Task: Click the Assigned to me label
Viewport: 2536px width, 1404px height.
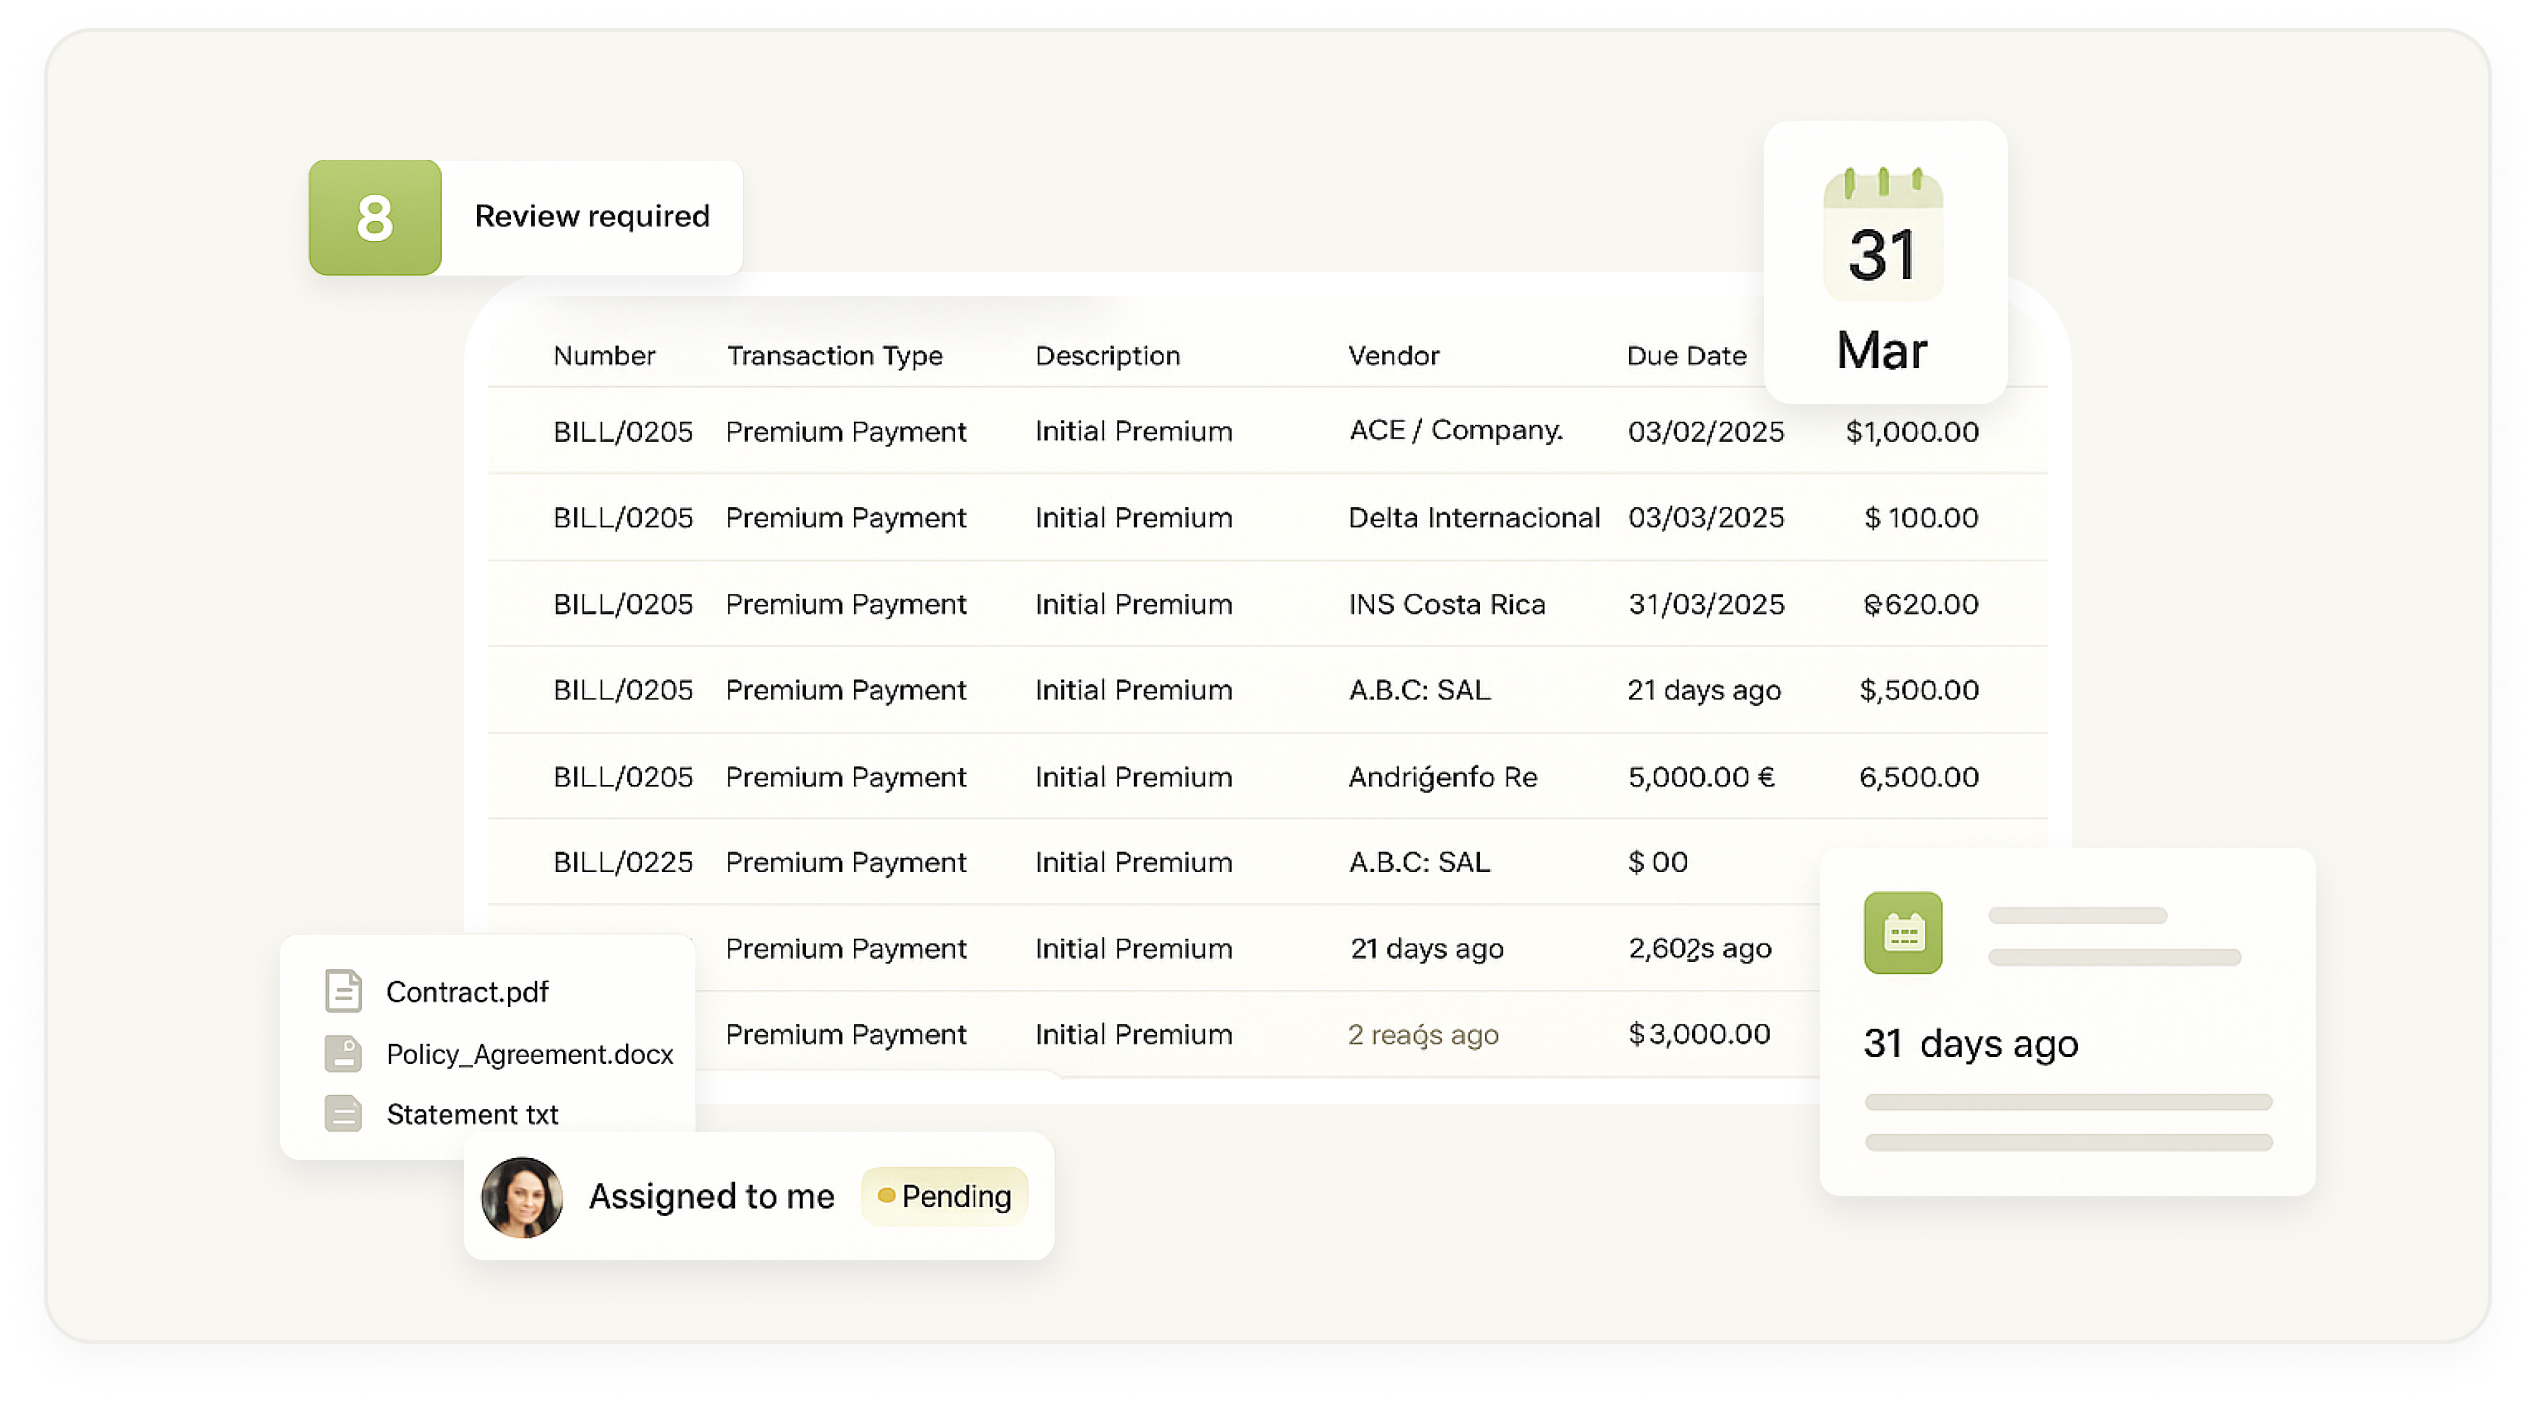Action: click(711, 1196)
